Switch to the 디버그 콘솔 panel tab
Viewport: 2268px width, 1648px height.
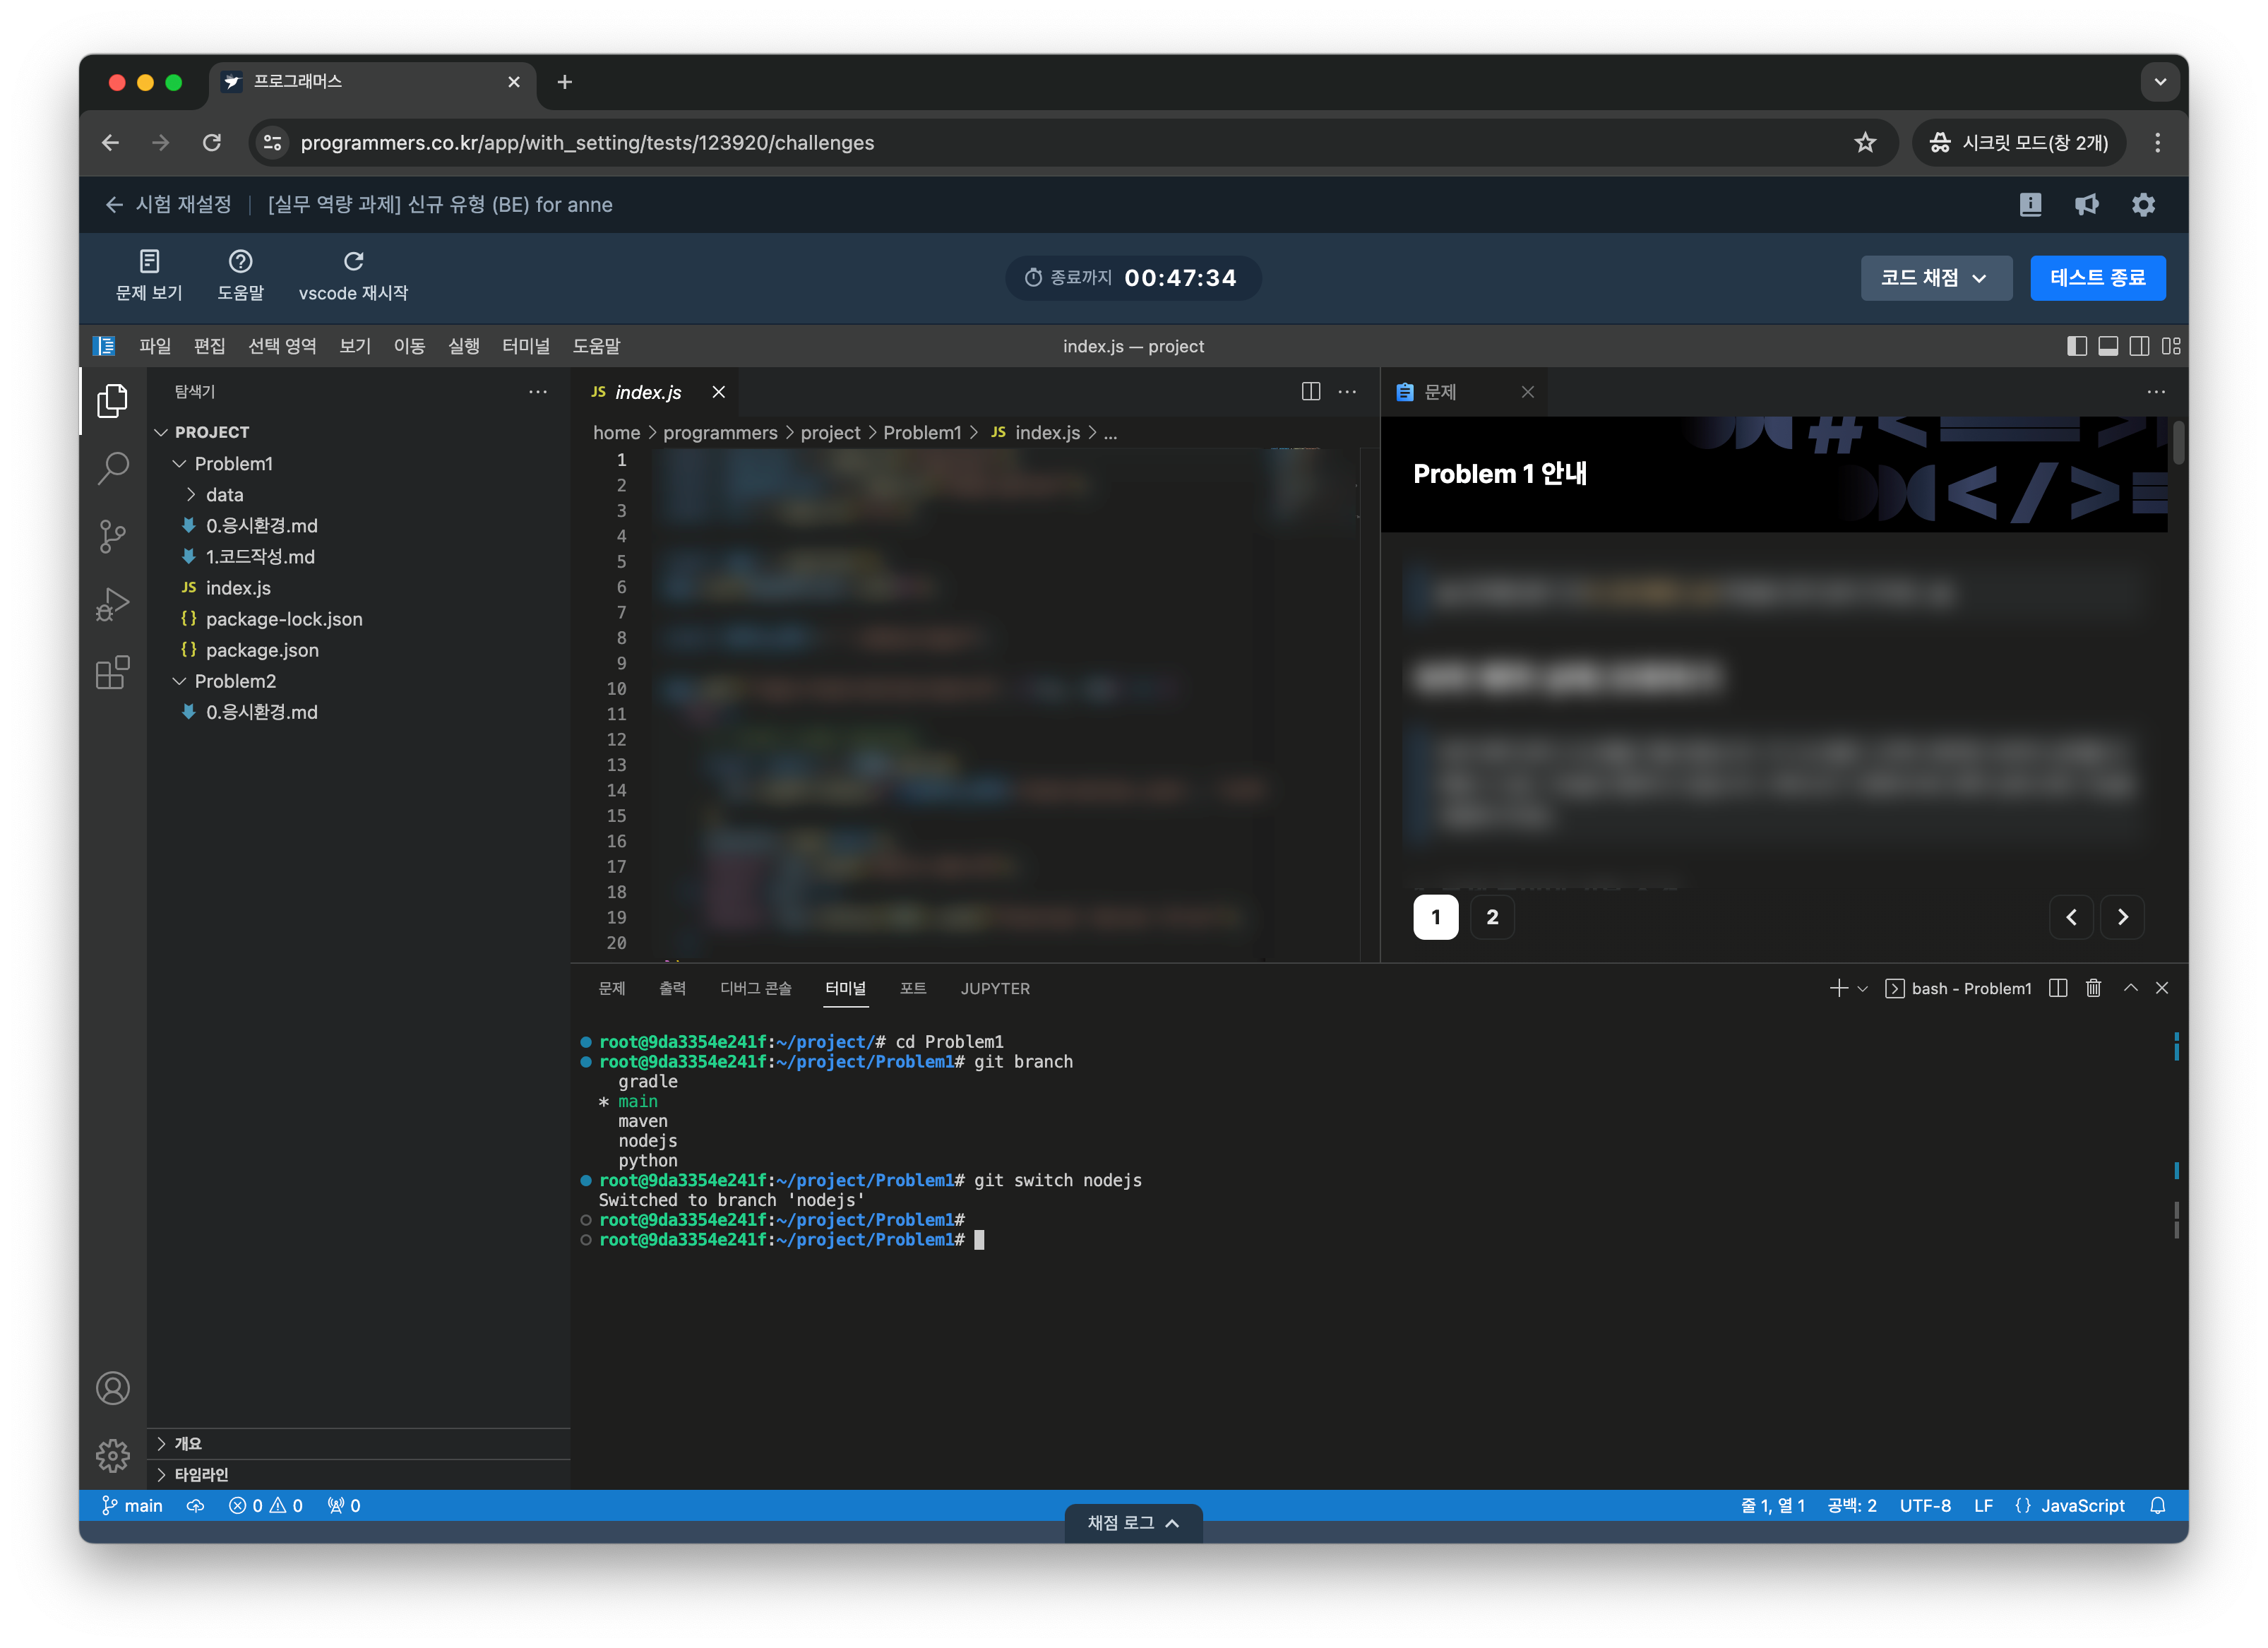755,988
